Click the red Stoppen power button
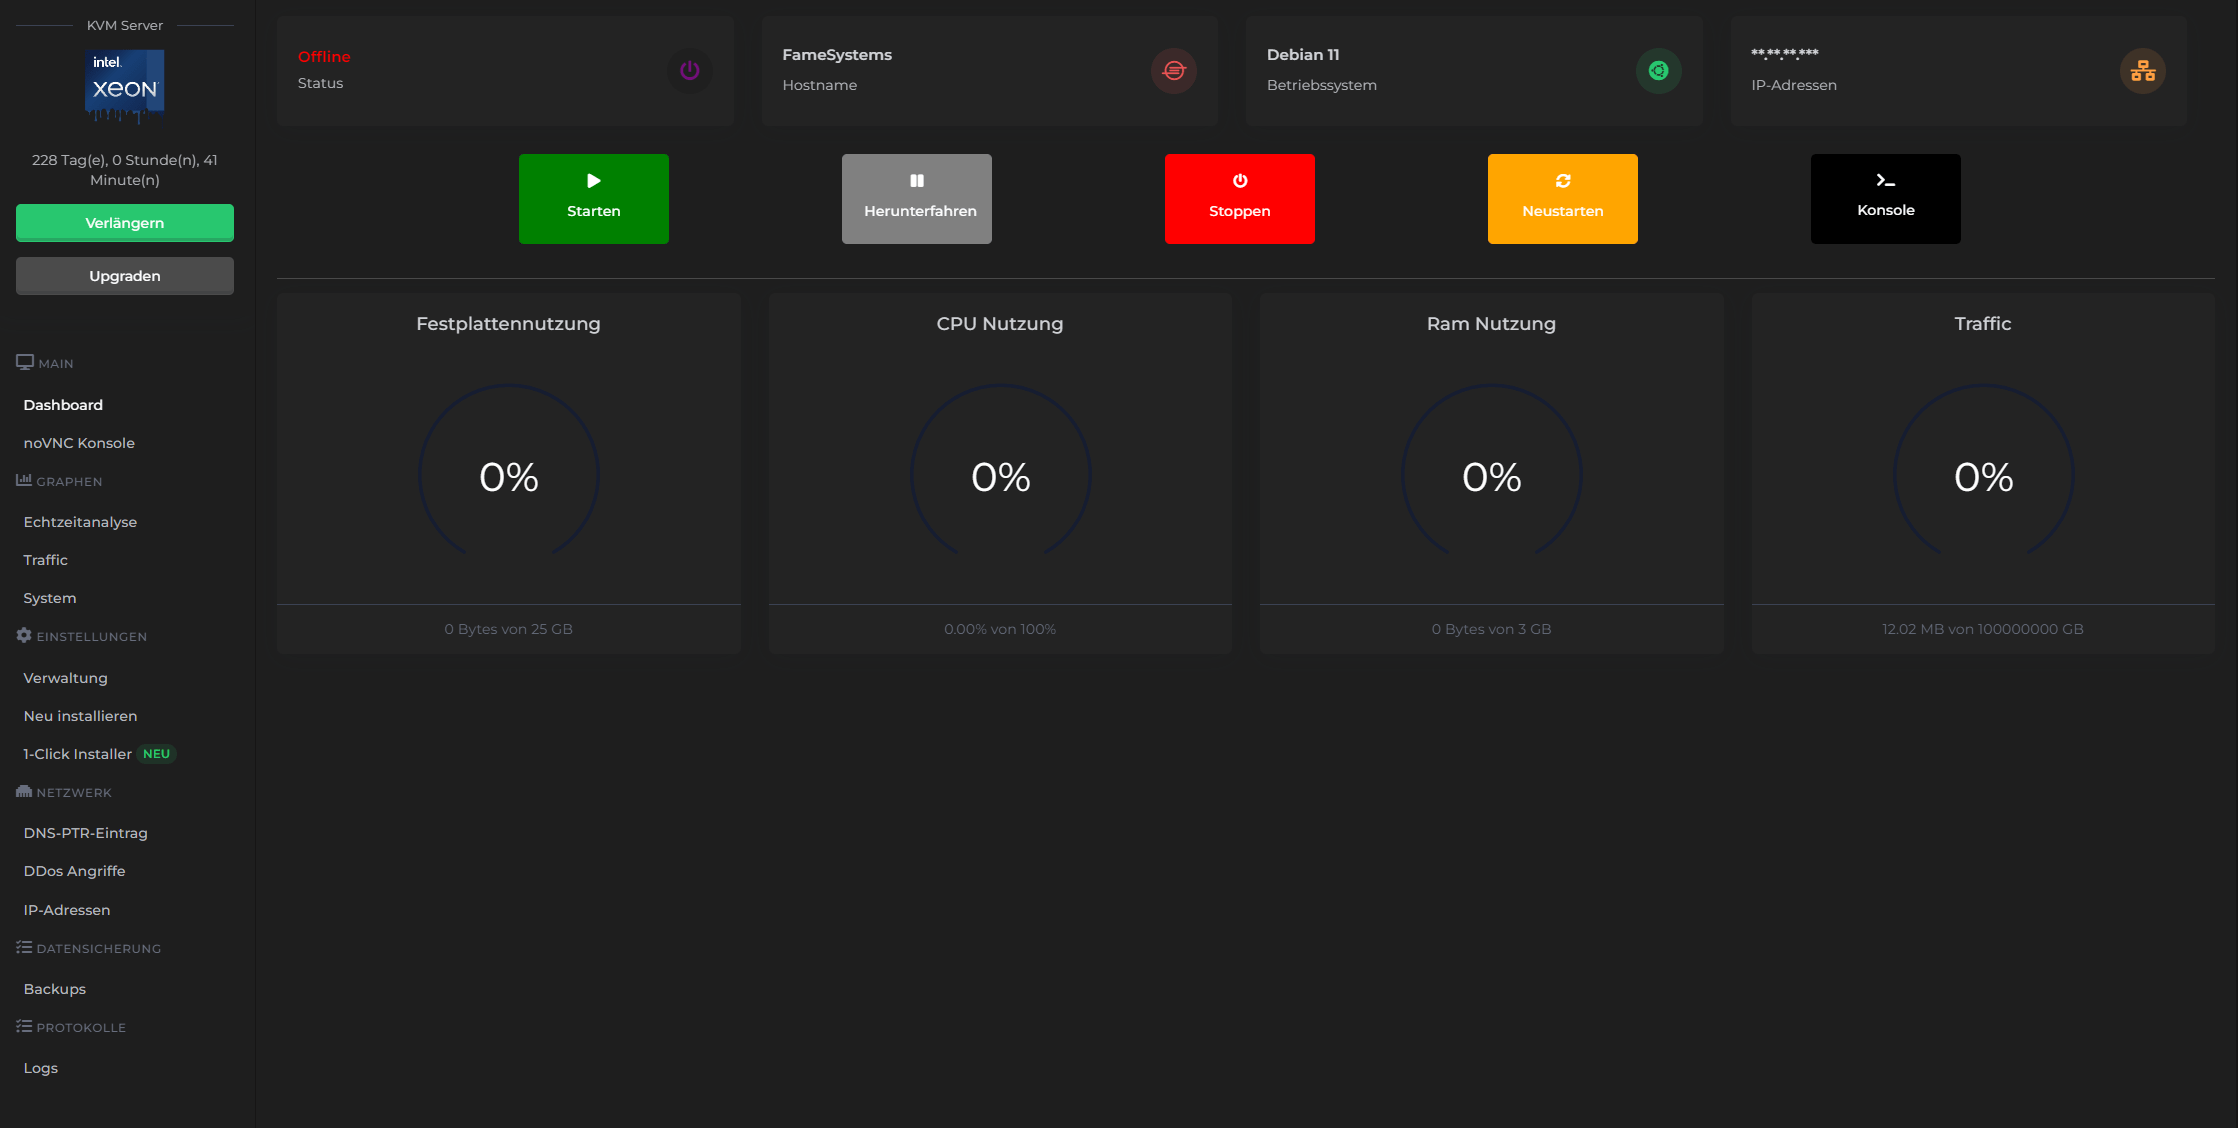 point(1239,199)
